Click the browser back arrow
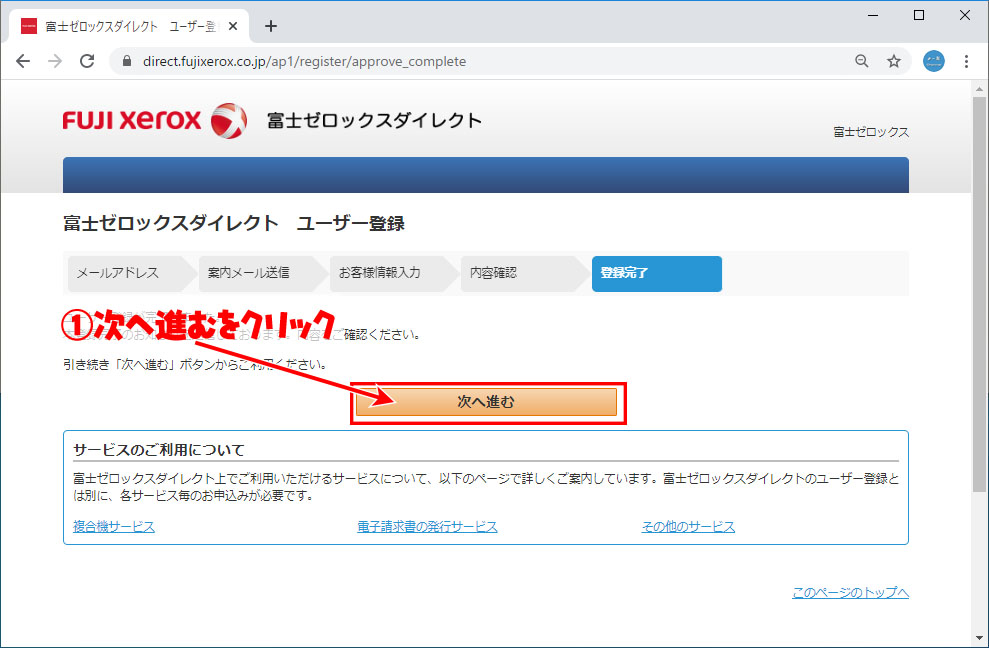 pyautogui.click(x=23, y=61)
